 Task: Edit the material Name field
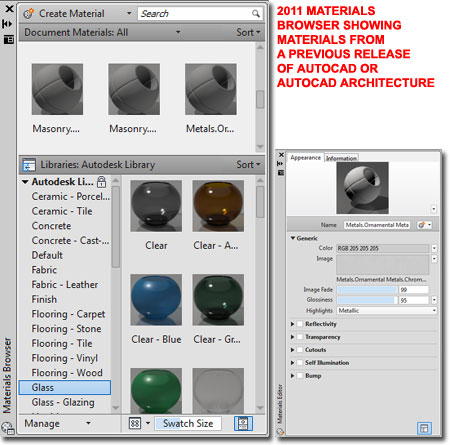[x=377, y=225]
